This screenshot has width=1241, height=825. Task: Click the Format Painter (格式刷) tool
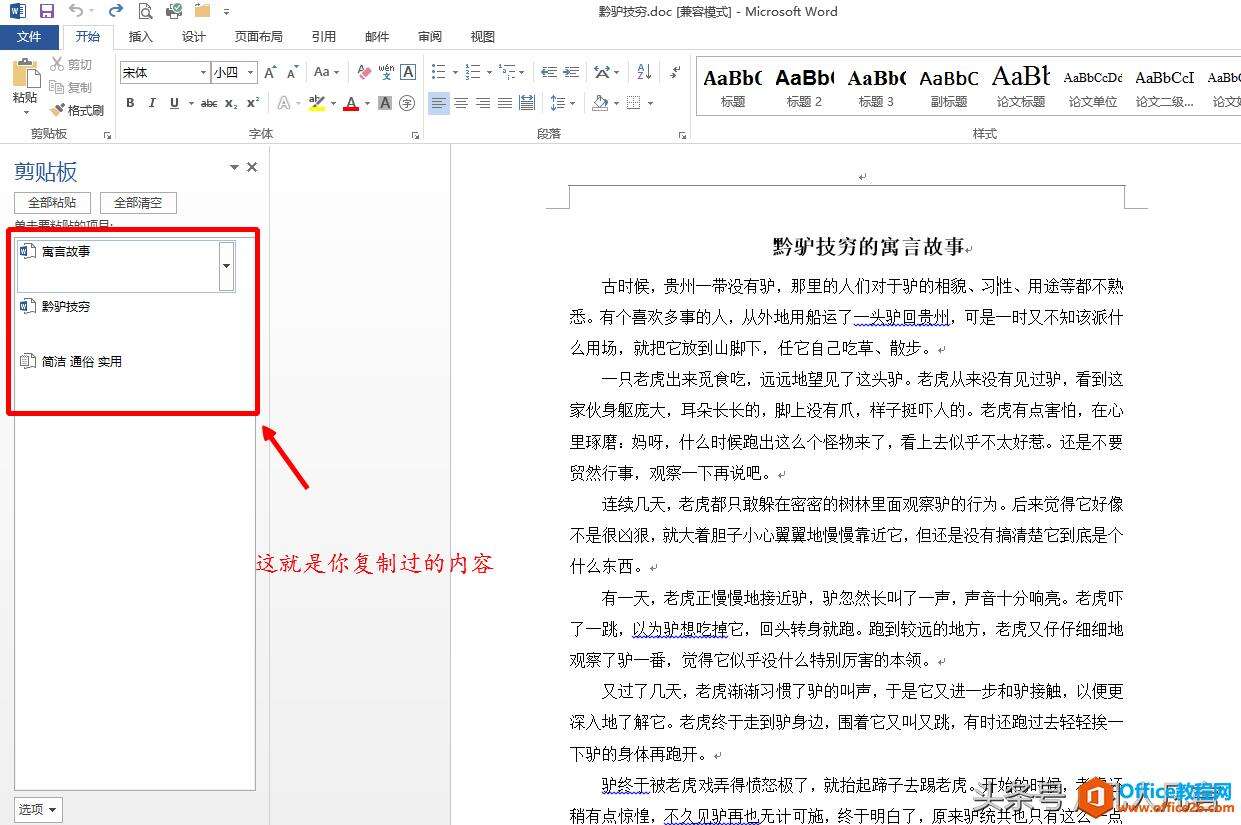coord(77,110)
